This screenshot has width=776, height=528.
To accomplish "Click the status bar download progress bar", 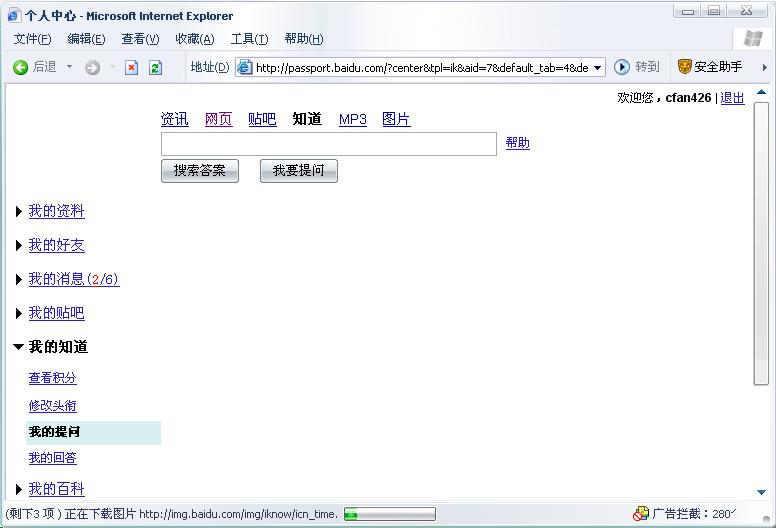I will (390, 514).
